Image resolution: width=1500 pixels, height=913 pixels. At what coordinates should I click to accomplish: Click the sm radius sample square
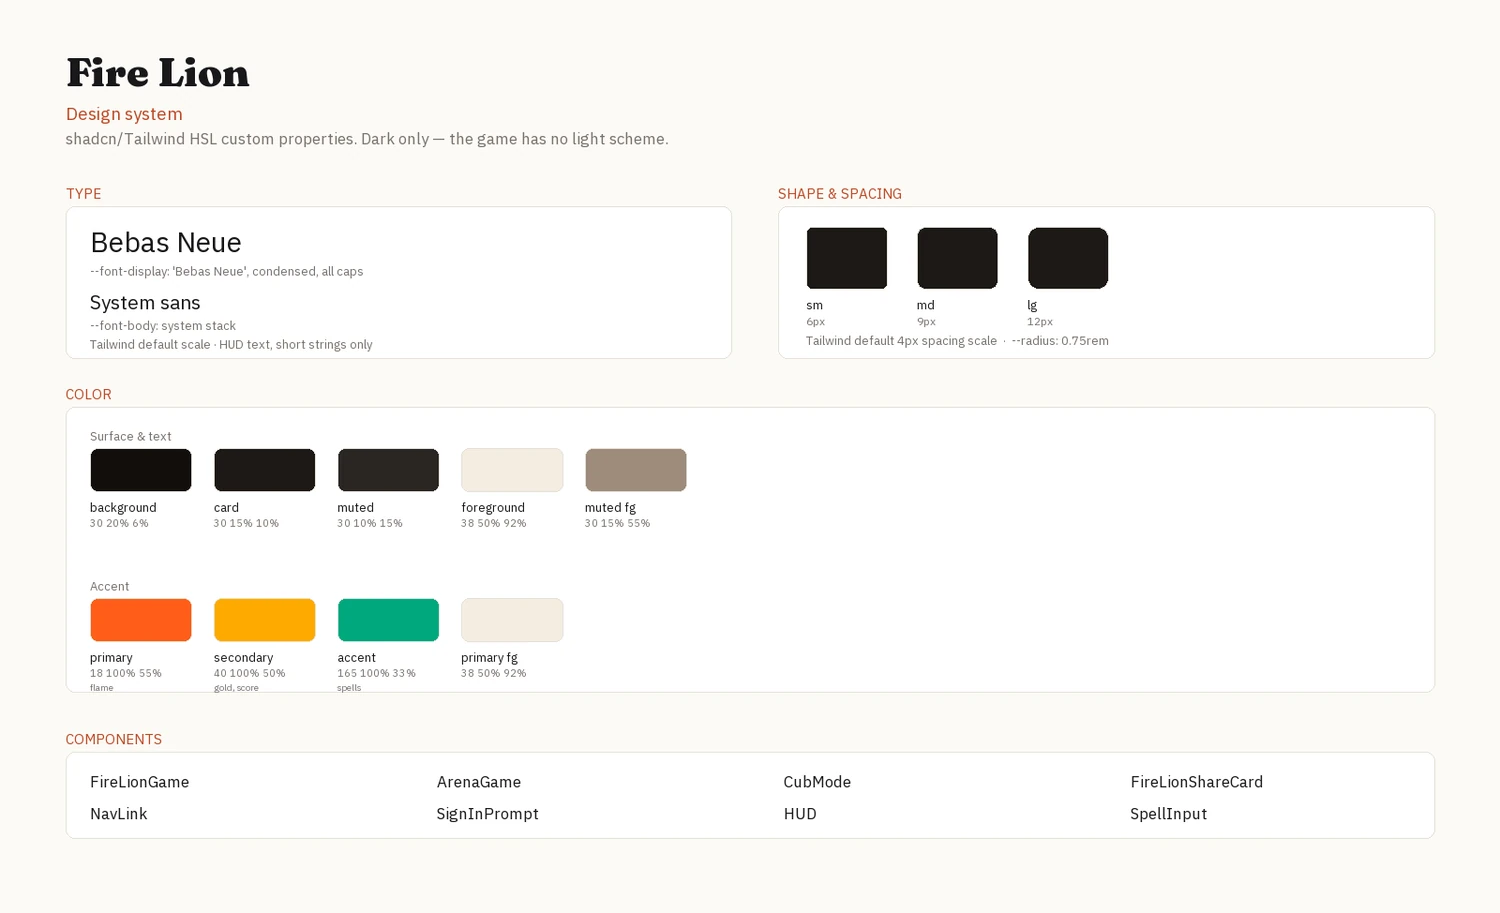click(847, 258)
